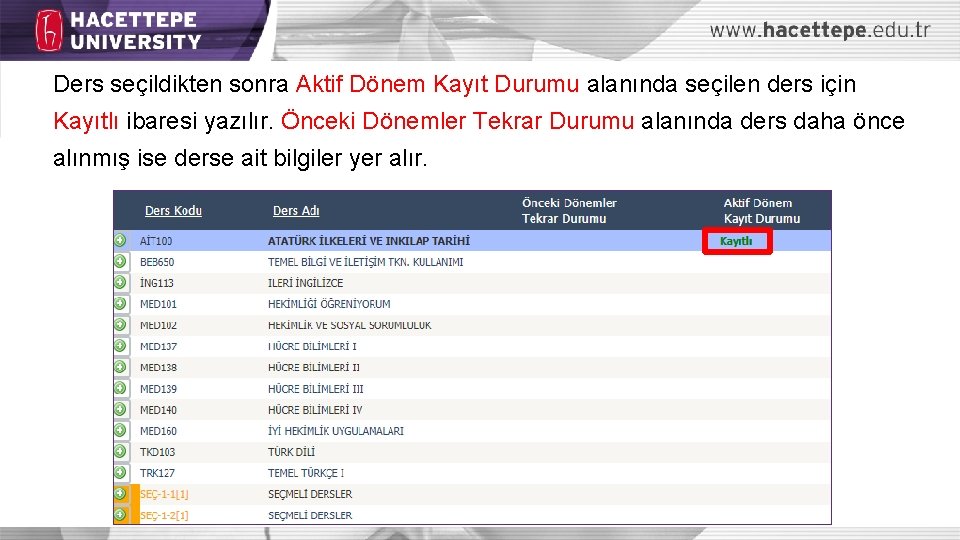
Task: Click the add icon in the SEÇ-1-1[1] row
Action: [x=120, y=493]
